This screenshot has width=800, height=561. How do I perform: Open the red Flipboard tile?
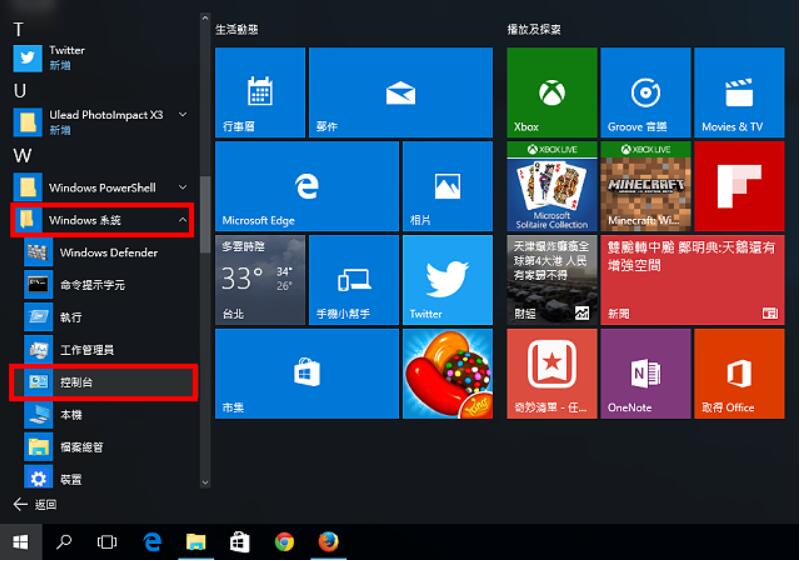(739, 186)
